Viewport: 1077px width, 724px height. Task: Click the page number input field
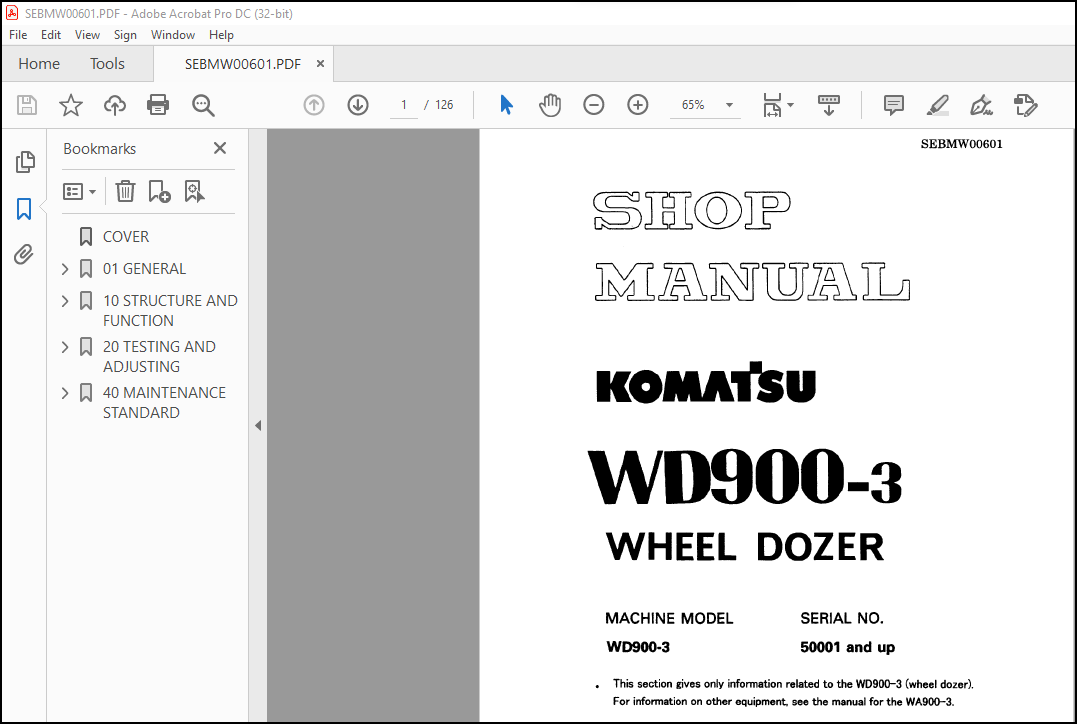(404, 105)
